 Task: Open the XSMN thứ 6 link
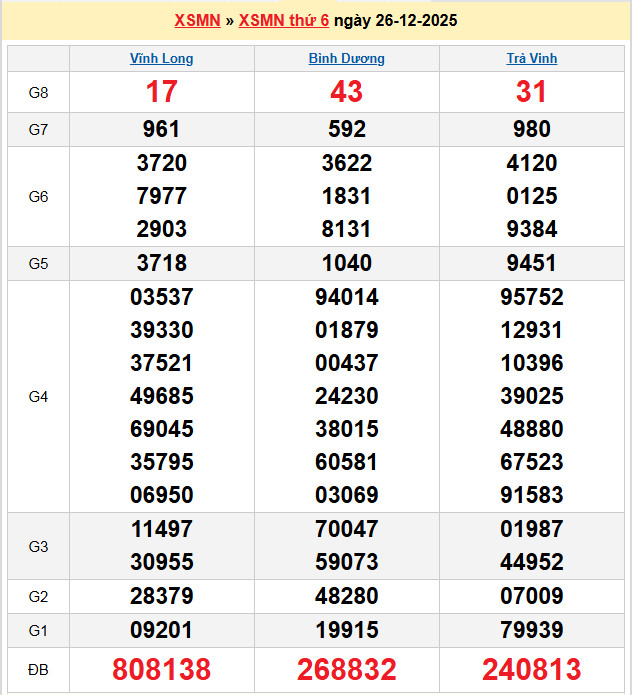coord(284,20)
